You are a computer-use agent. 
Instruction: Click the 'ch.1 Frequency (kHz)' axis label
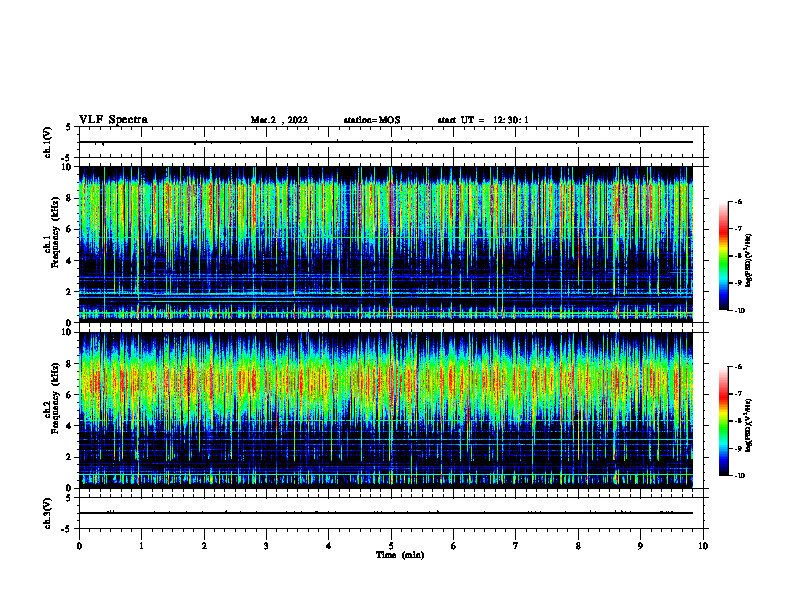[x=51, y=232]
